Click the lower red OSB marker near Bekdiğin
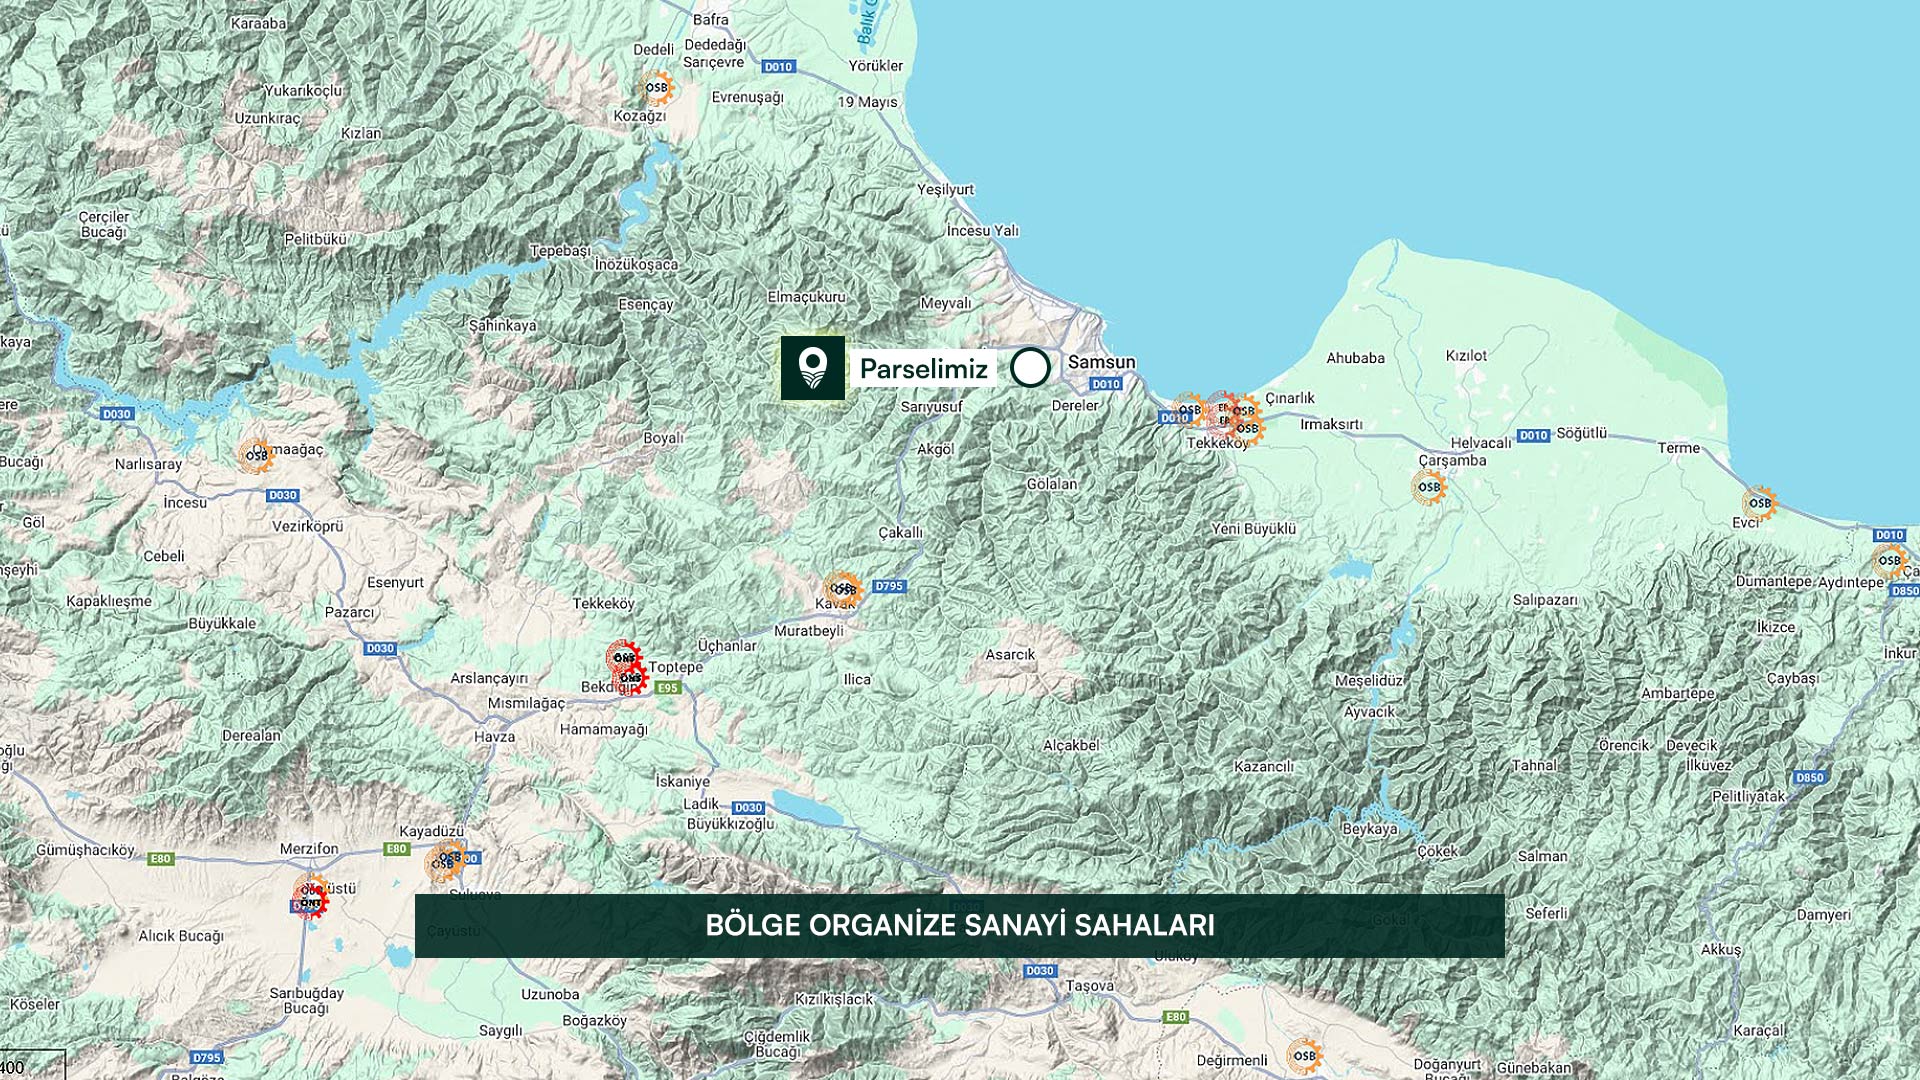This screenshot has height=1080, width=1920. click(631, 678)
